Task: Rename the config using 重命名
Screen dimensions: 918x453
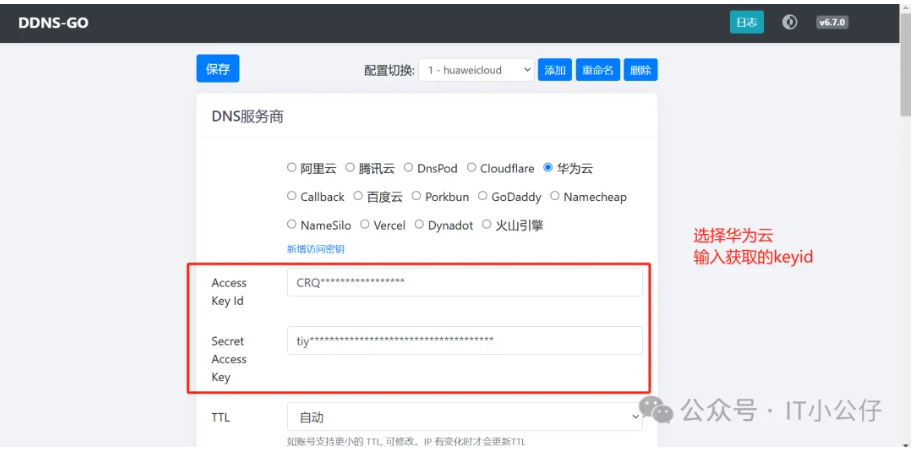Action: 598,70
